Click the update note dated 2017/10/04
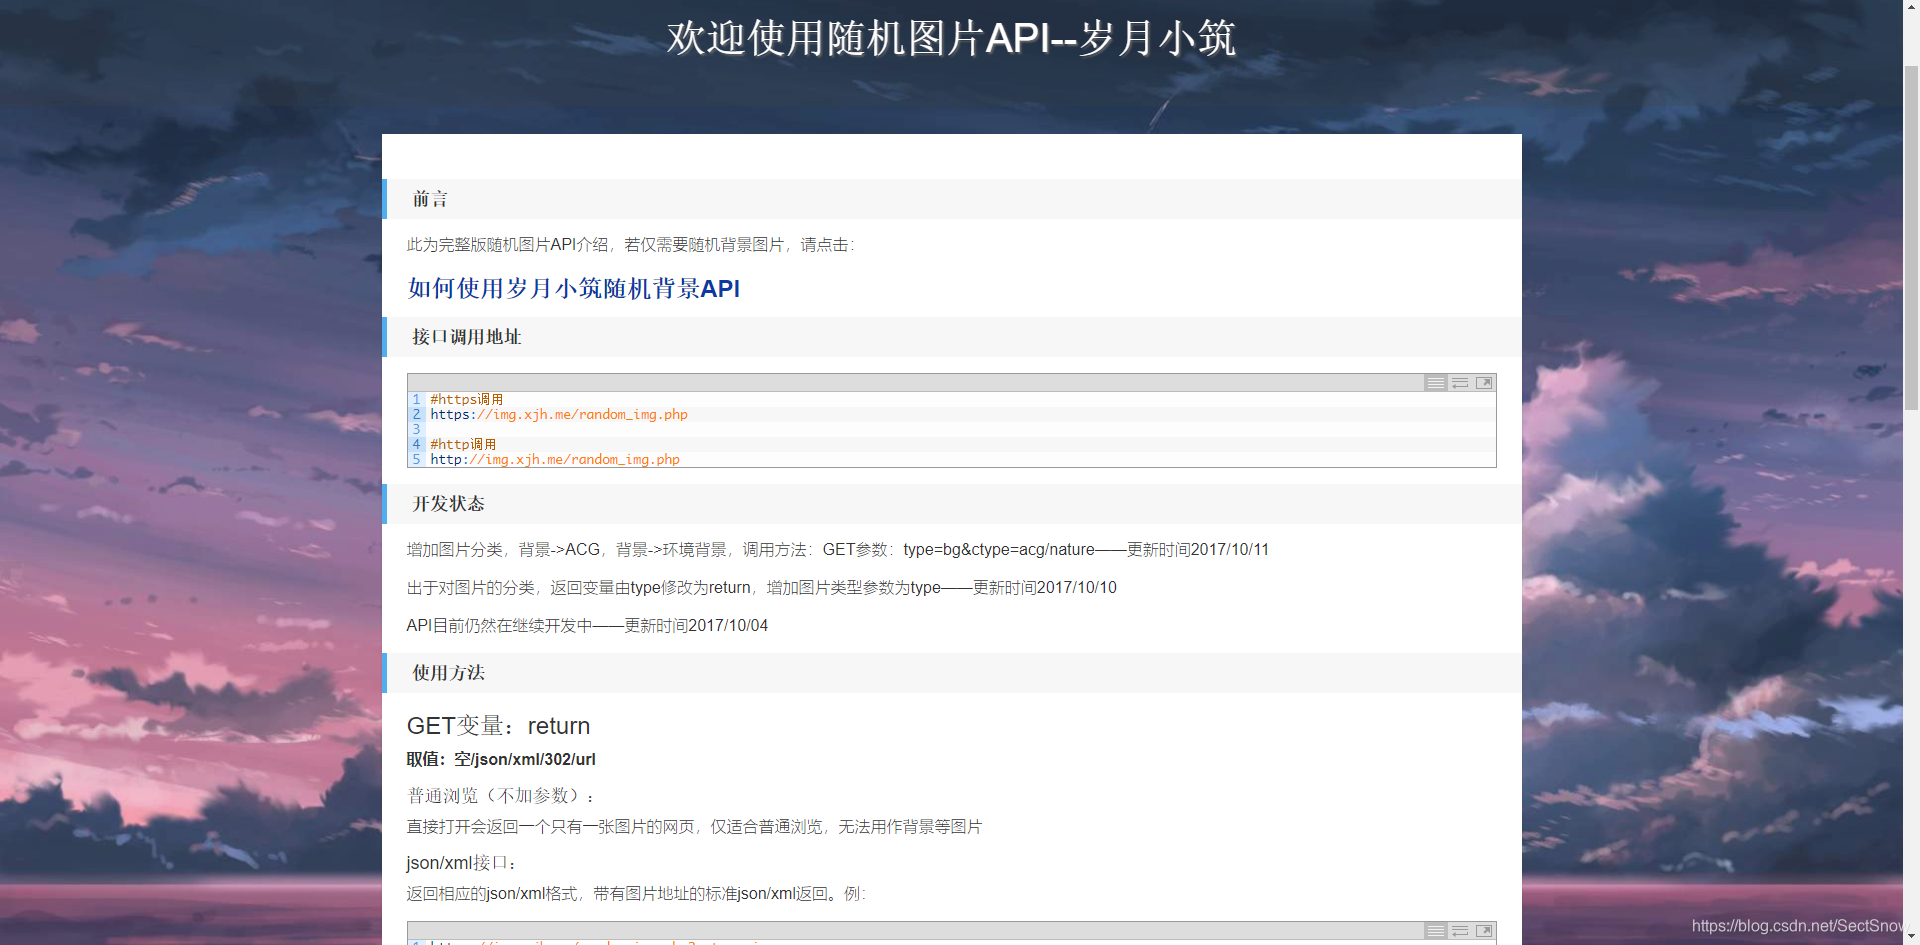 point(587,626)
